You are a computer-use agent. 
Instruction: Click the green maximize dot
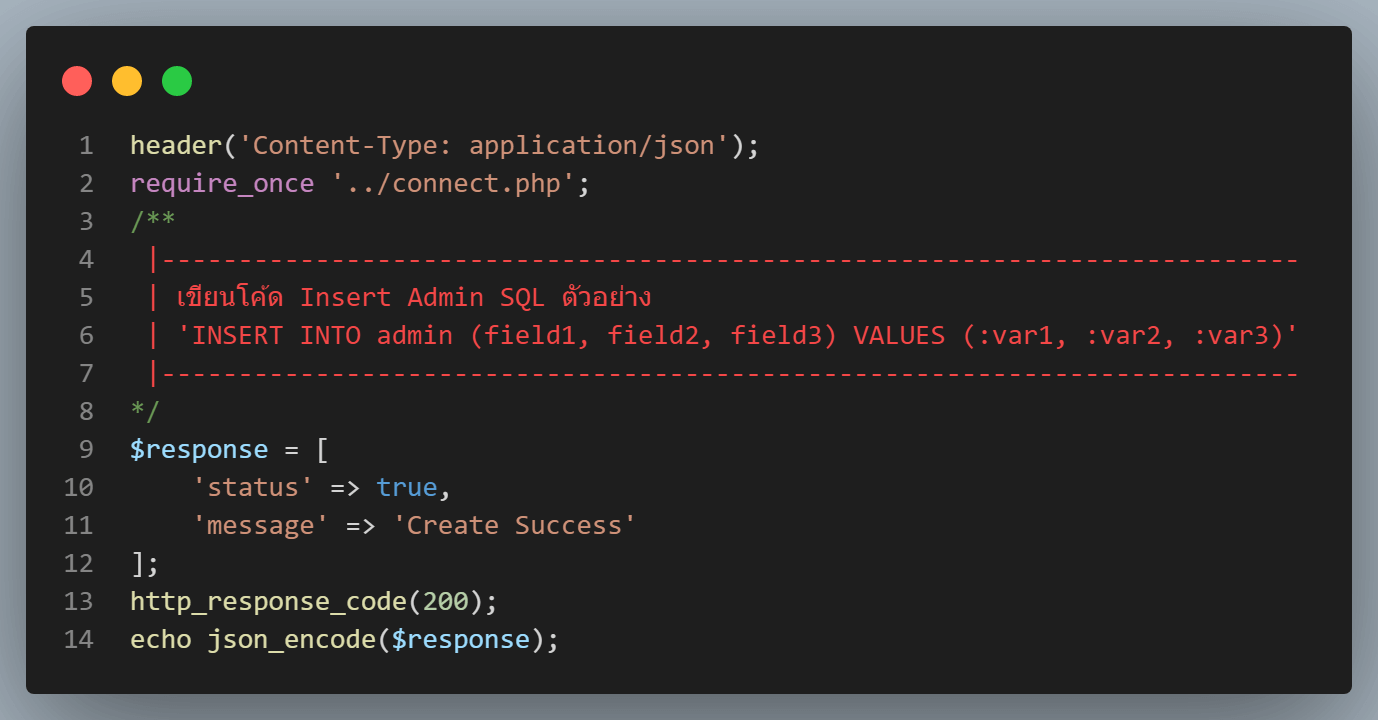pos(177,81)
